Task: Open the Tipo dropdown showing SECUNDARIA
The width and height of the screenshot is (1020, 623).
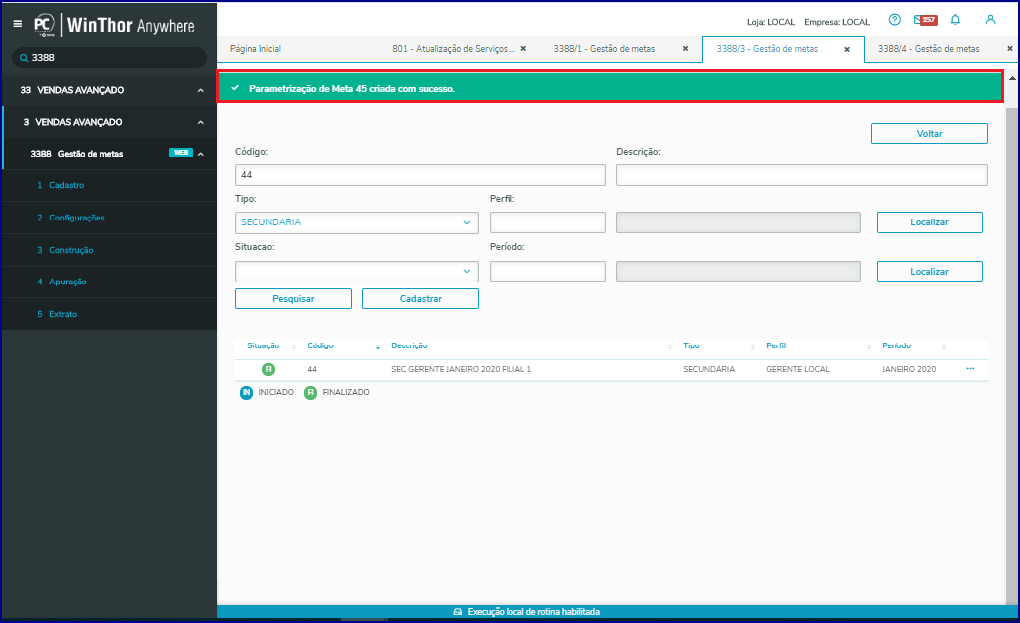Action: (356, 222)
